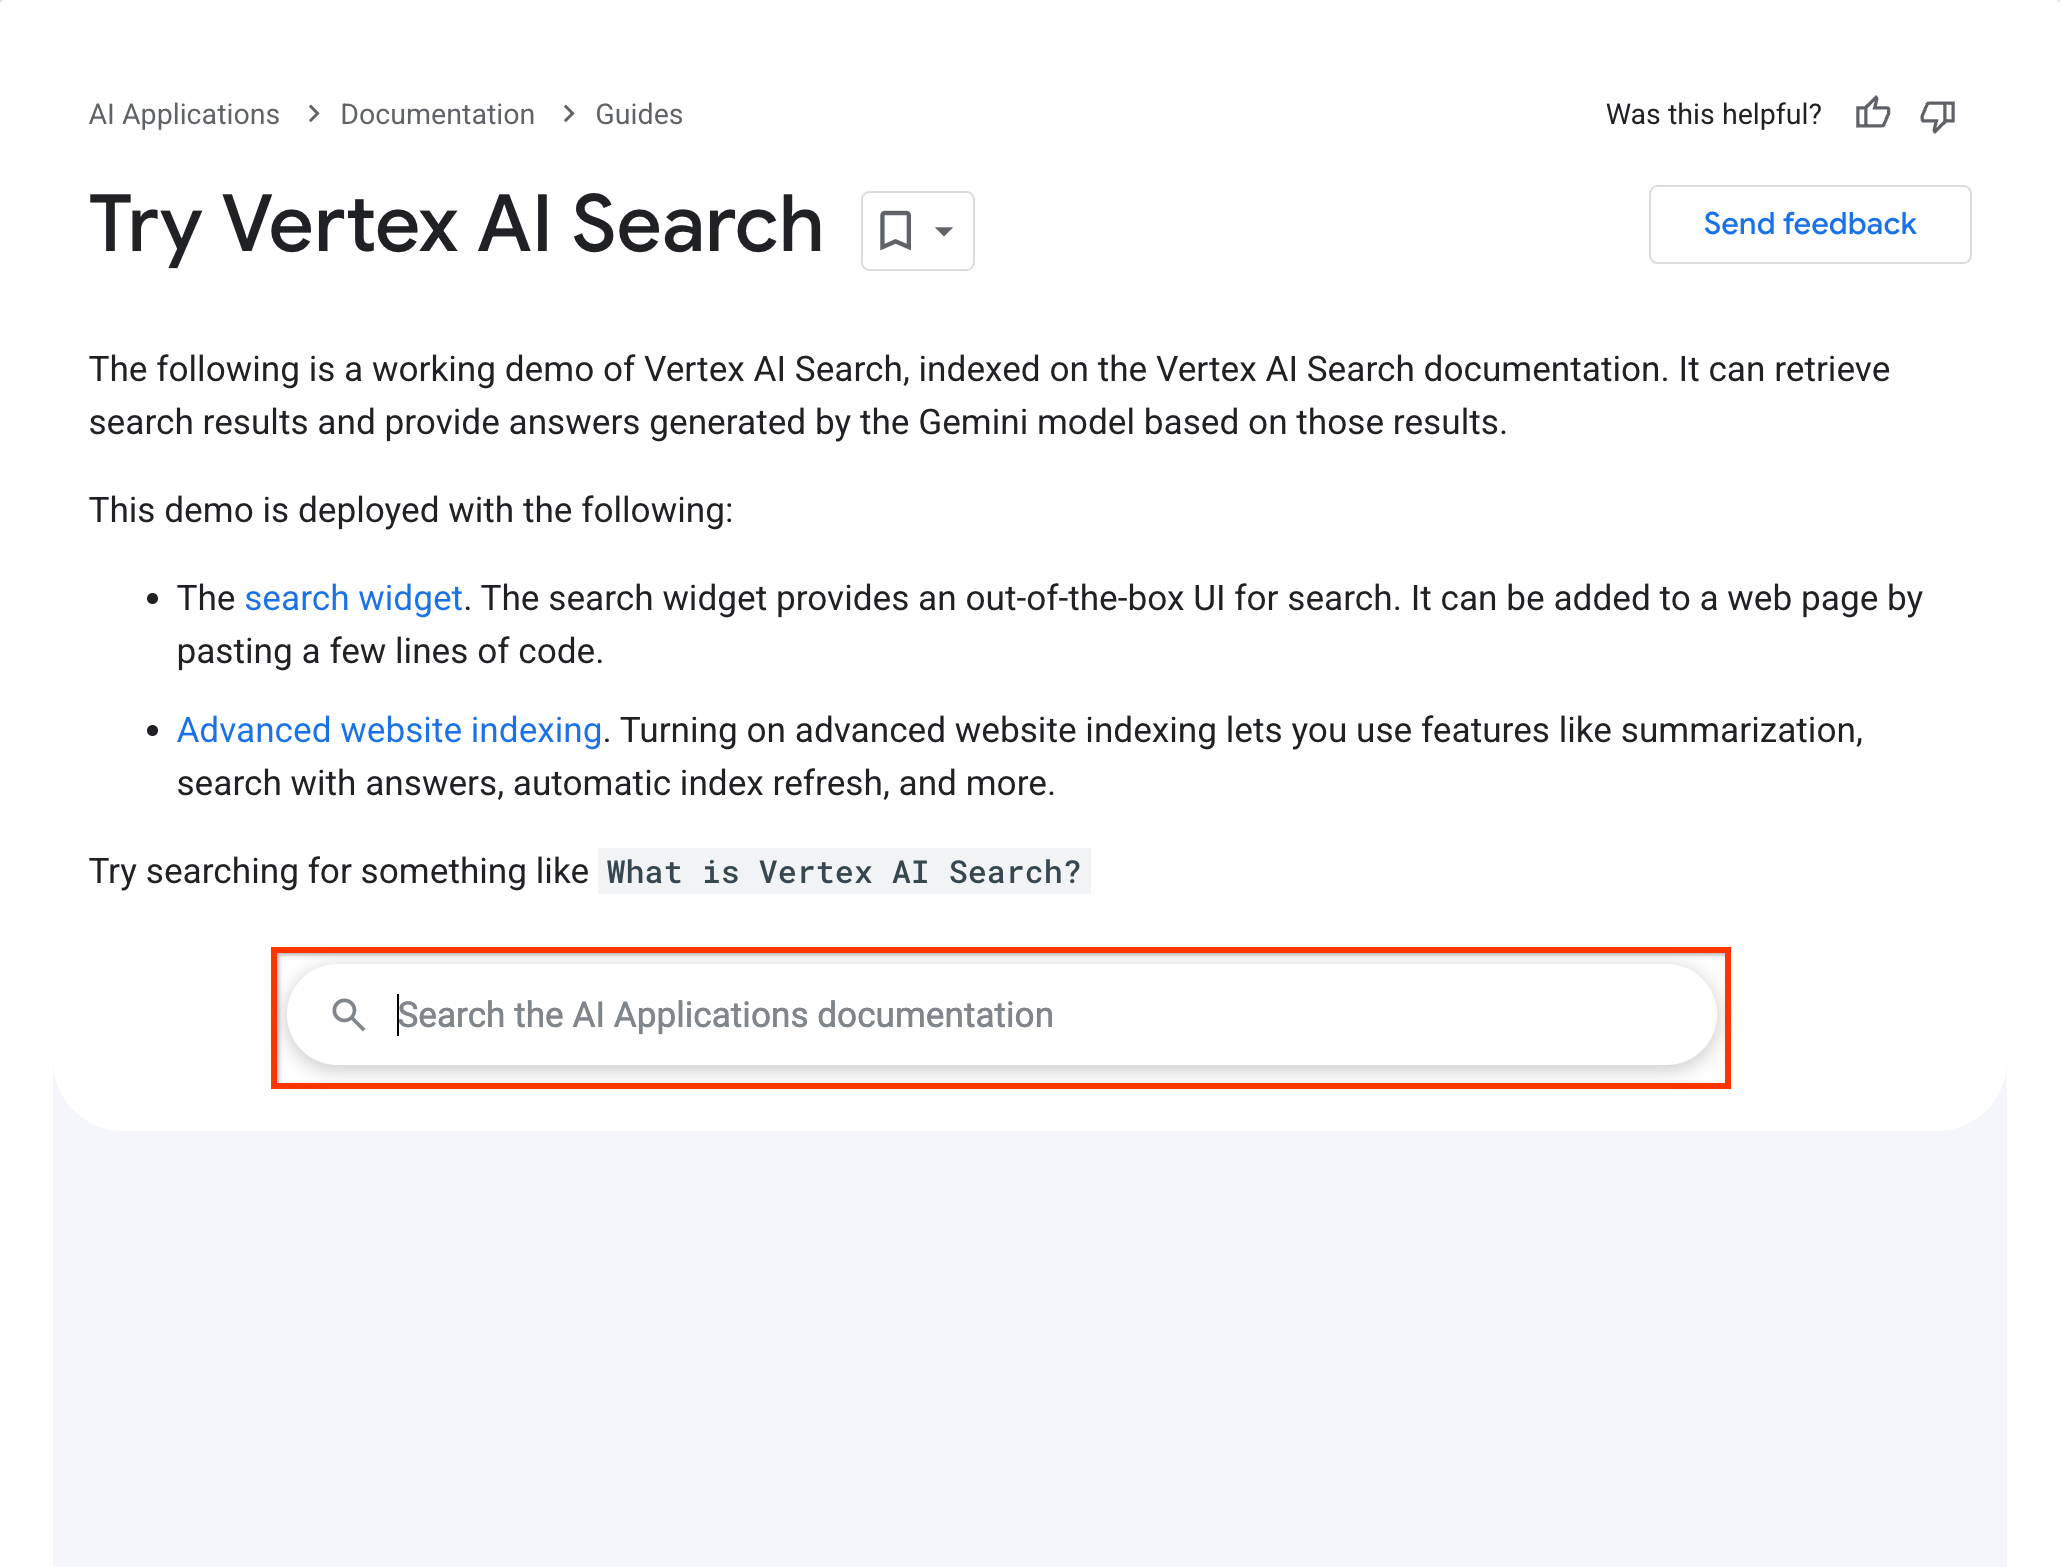This screenshot has width=2060, height=1567.
Task: Open the Documentation breadcrumb item
Action: (x=437, y=114)
